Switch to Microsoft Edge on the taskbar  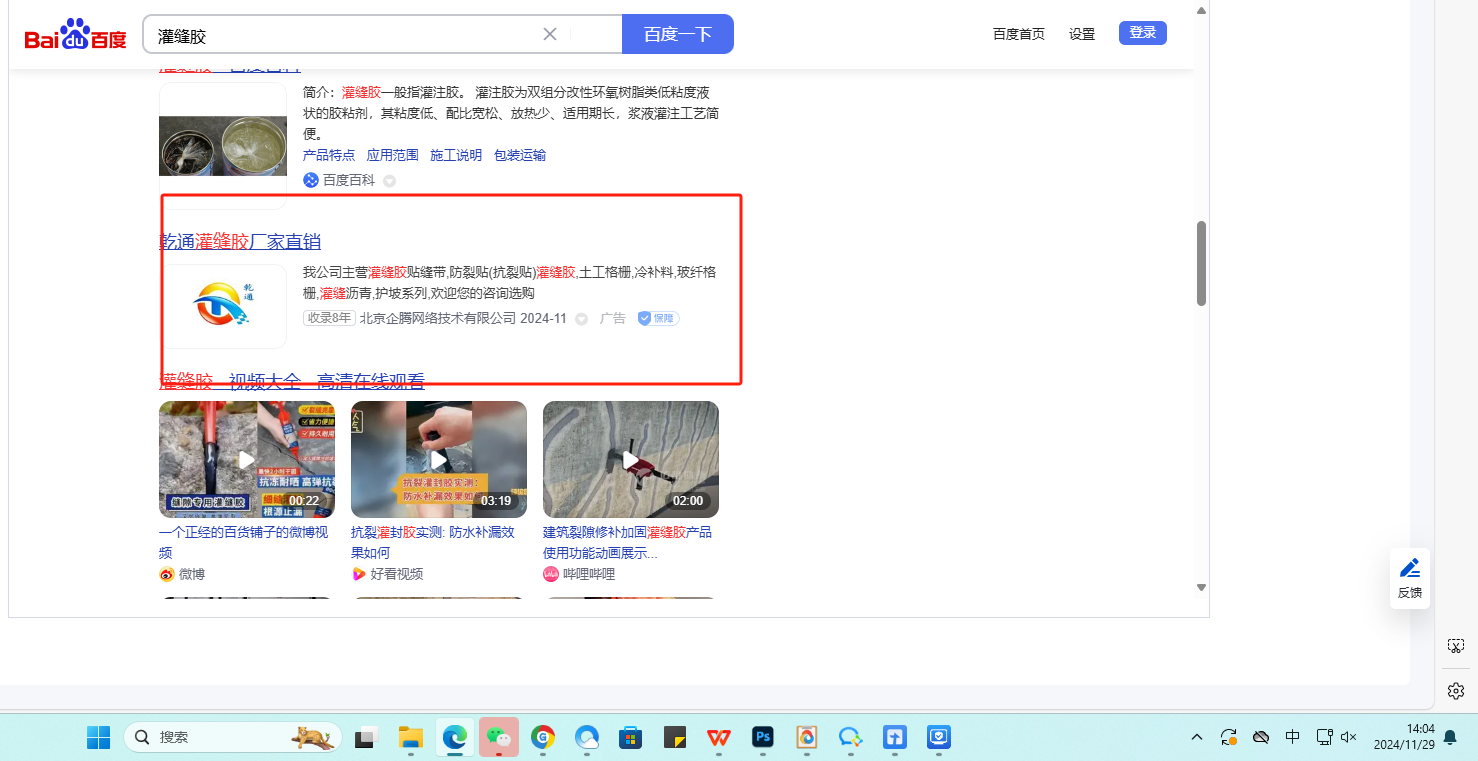pos(455,738)
